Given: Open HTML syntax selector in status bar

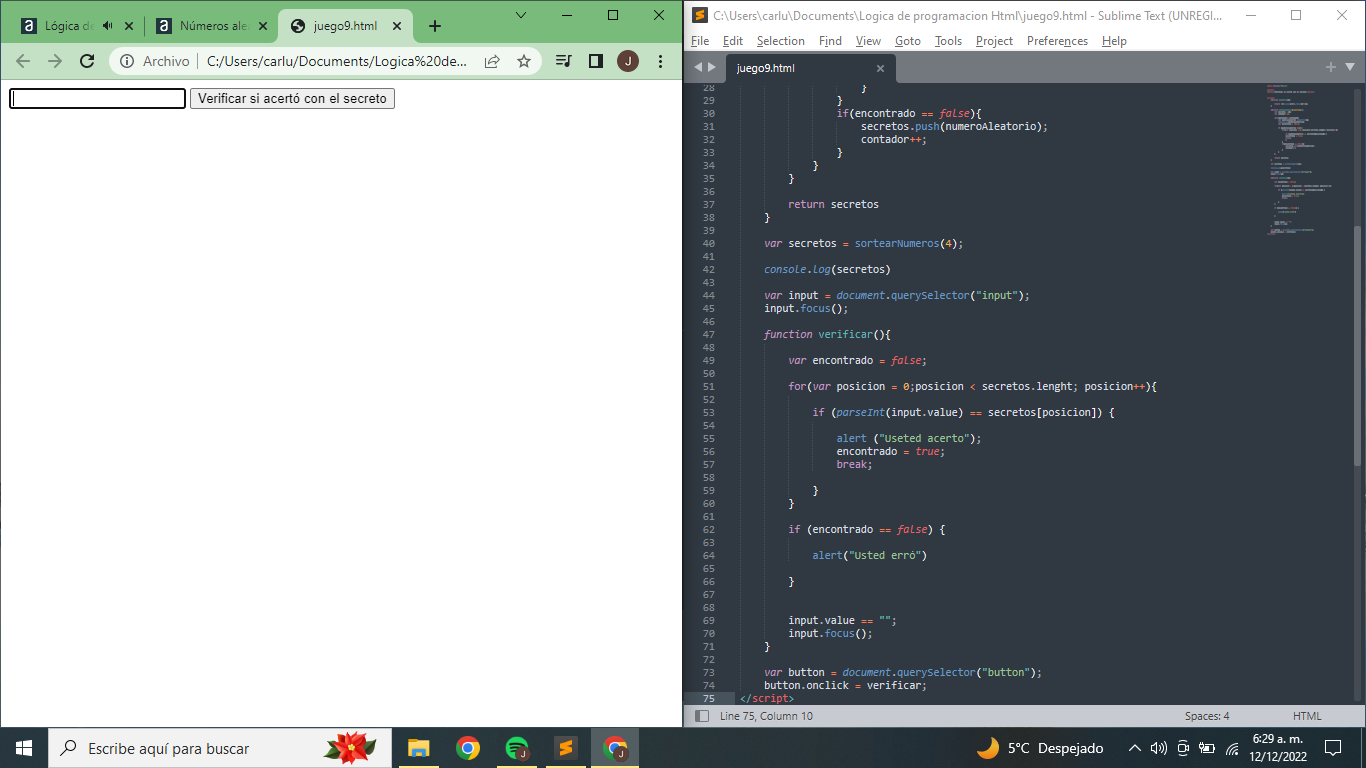Looking at the screenshot, I should [1307, 716].
